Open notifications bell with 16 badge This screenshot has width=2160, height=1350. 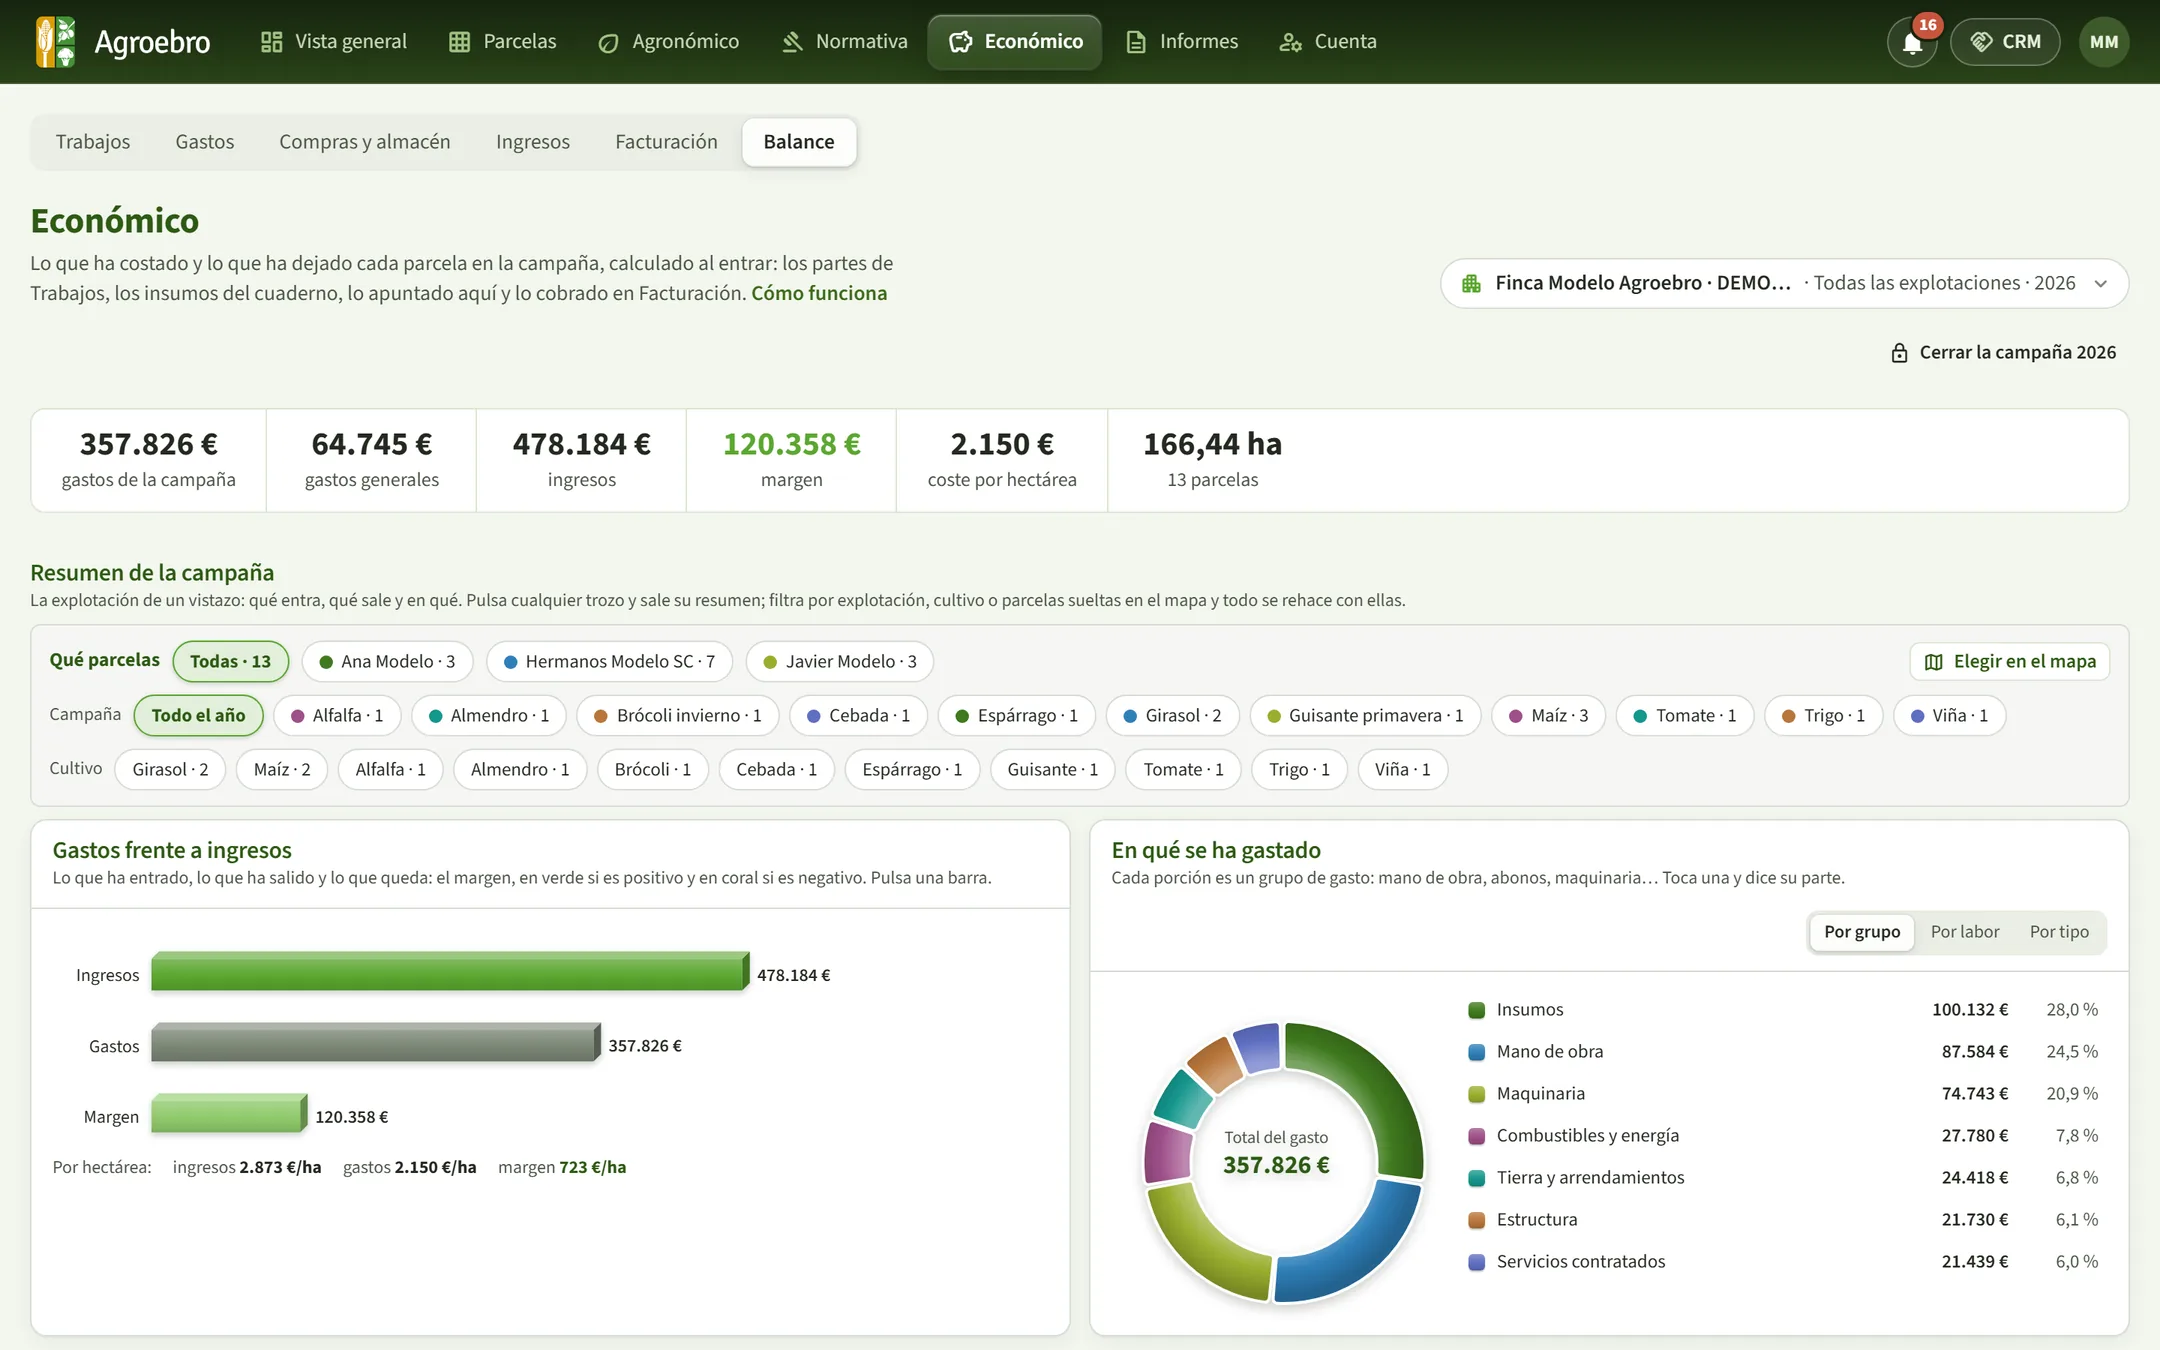click(x=1912, y=42)
